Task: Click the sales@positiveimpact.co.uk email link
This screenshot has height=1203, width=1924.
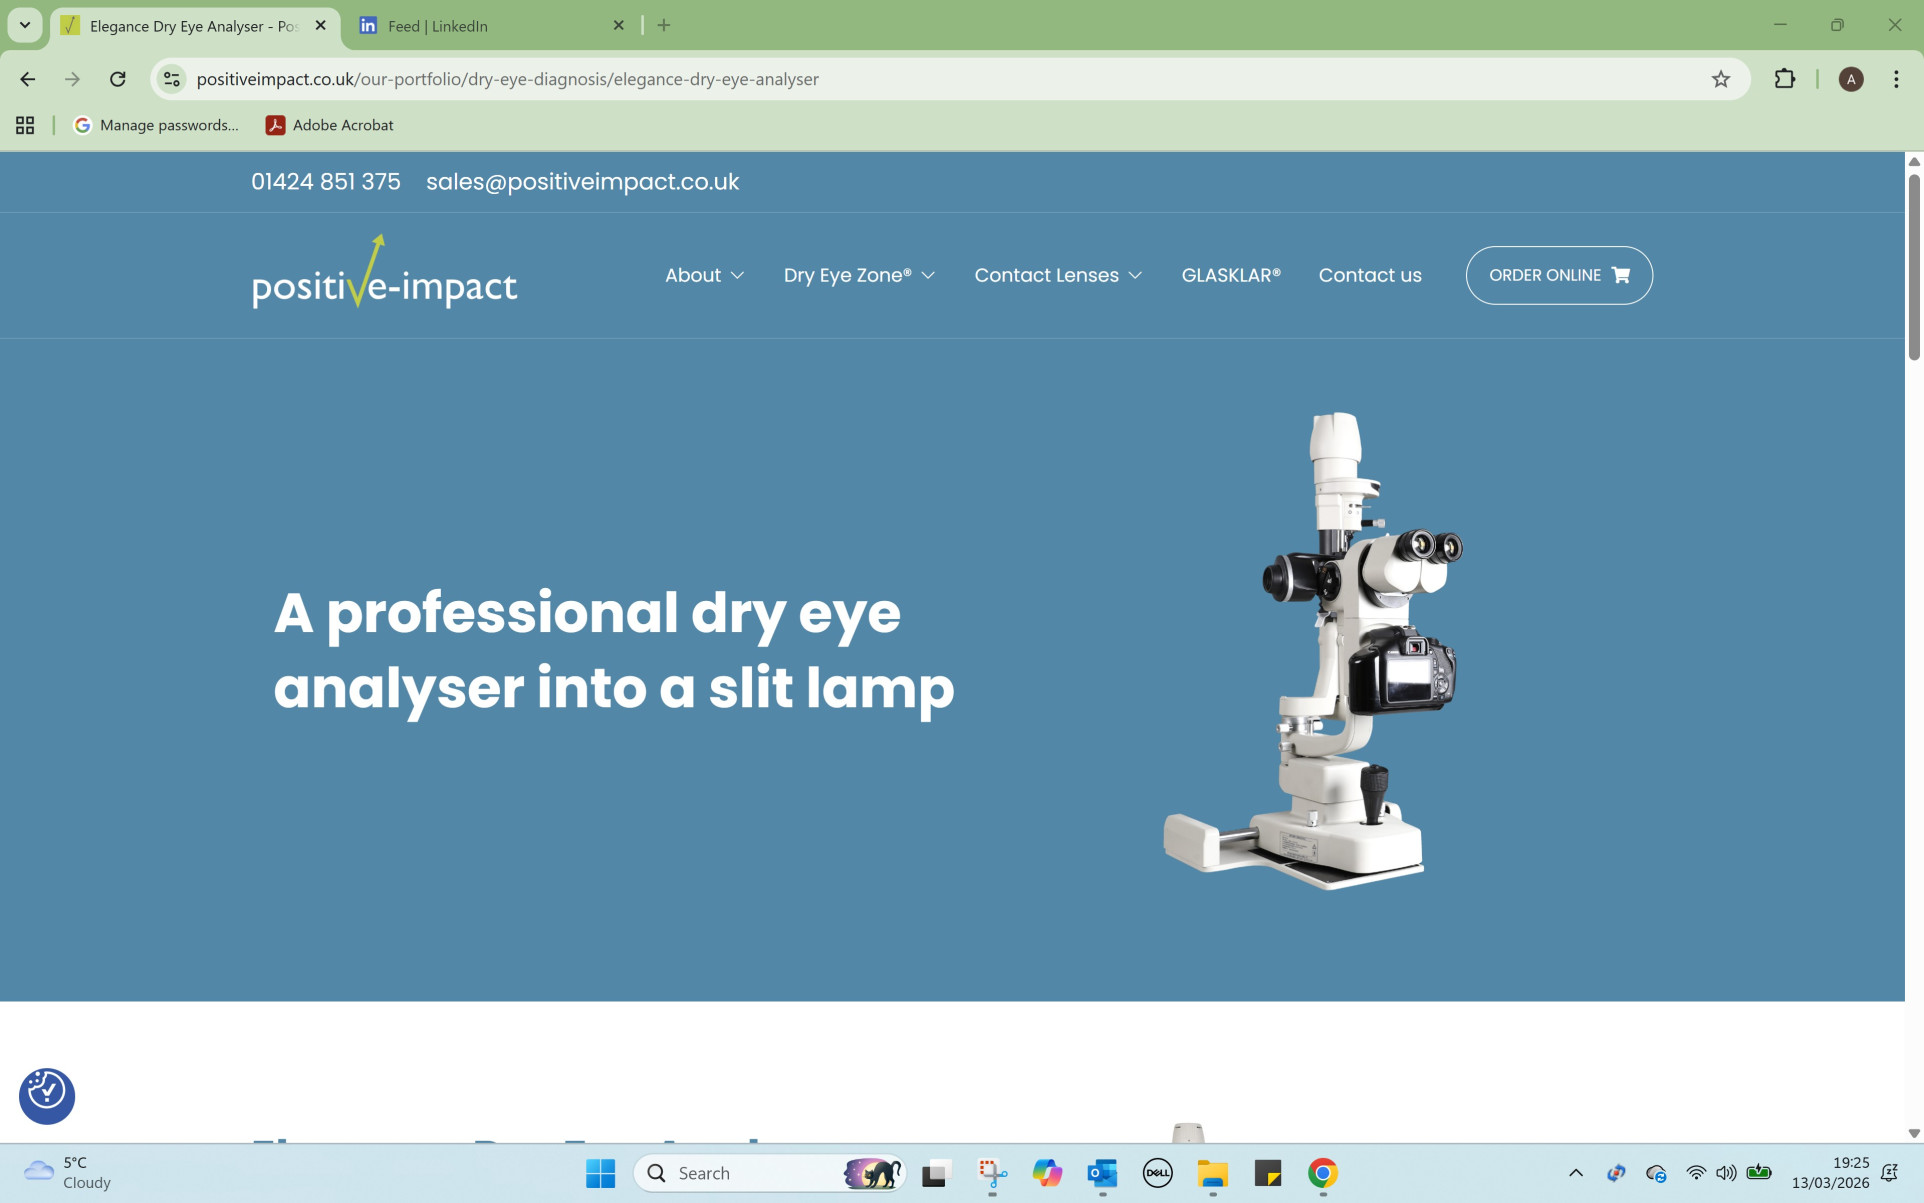Action: (583, 181)
